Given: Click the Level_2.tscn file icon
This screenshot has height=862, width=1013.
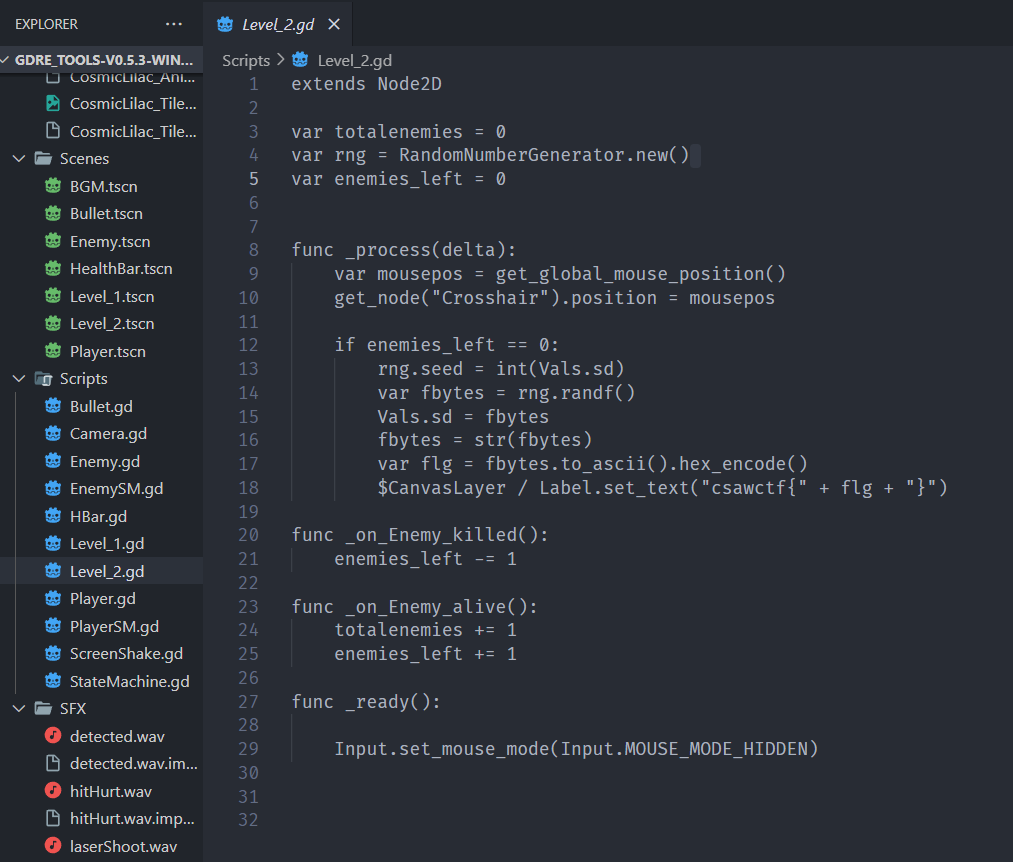Looking at the screenshot, I should (53, 323).
